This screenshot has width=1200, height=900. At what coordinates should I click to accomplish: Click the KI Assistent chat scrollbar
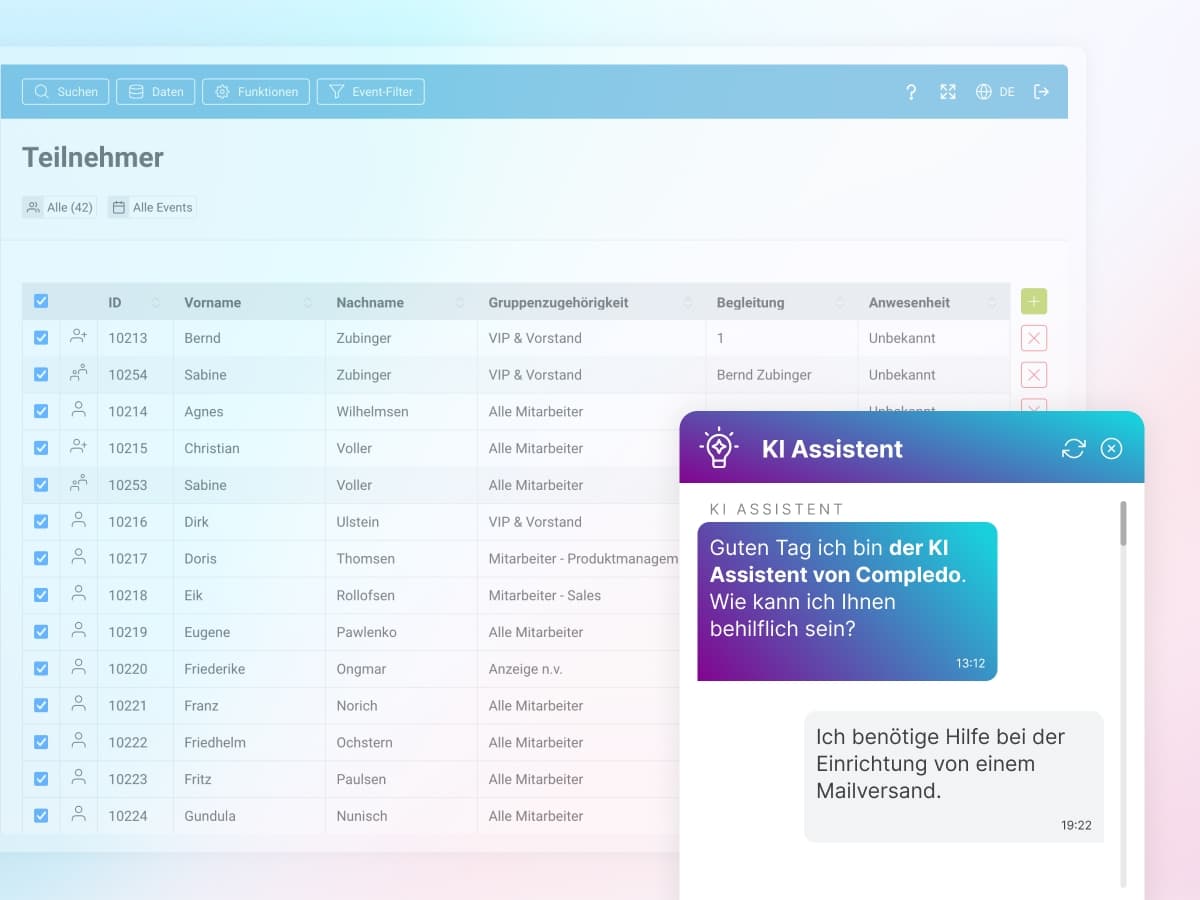click(1123, 524)
